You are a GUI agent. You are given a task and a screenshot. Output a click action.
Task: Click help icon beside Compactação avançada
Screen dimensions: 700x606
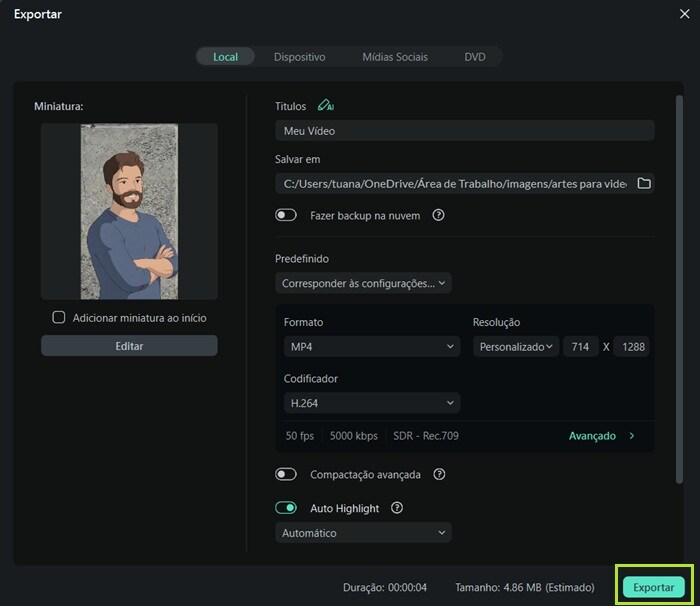[x=439, y=474]
